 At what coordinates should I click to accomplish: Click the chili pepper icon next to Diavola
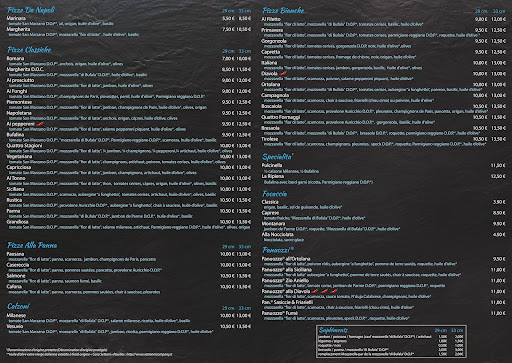pos(283,73)
